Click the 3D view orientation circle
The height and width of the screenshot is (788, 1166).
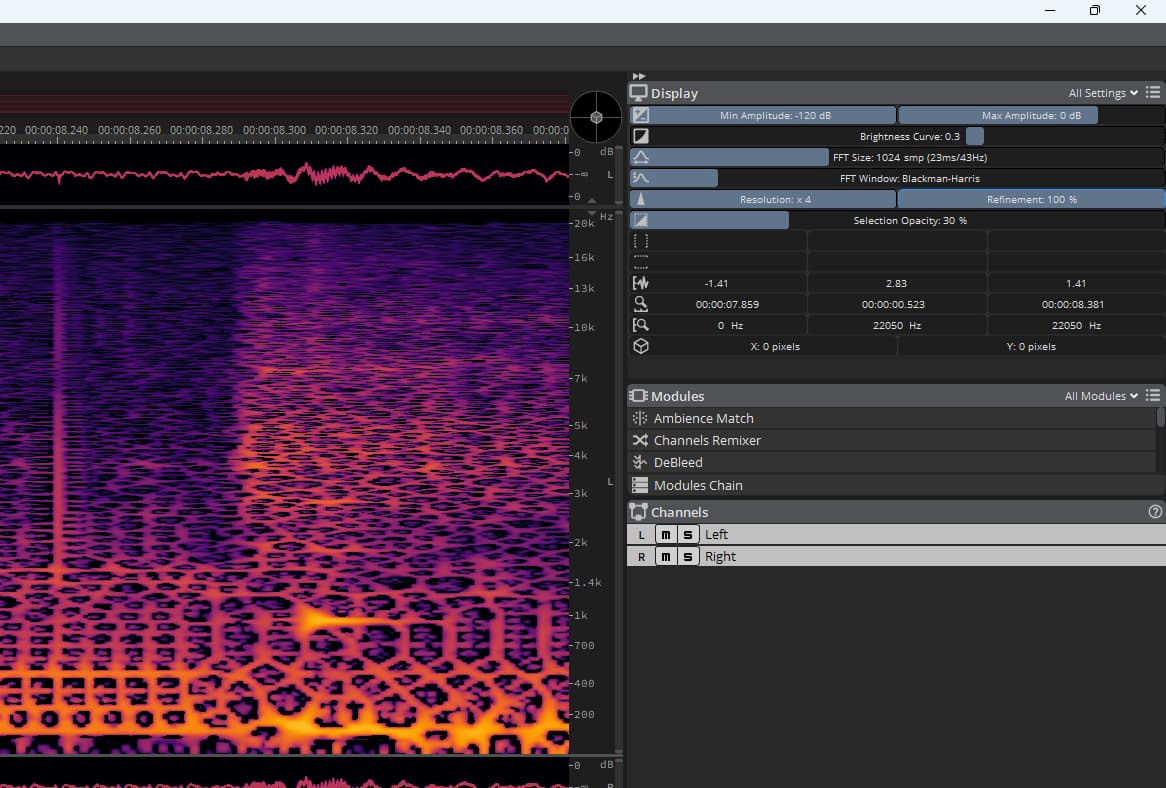[596, 117]
